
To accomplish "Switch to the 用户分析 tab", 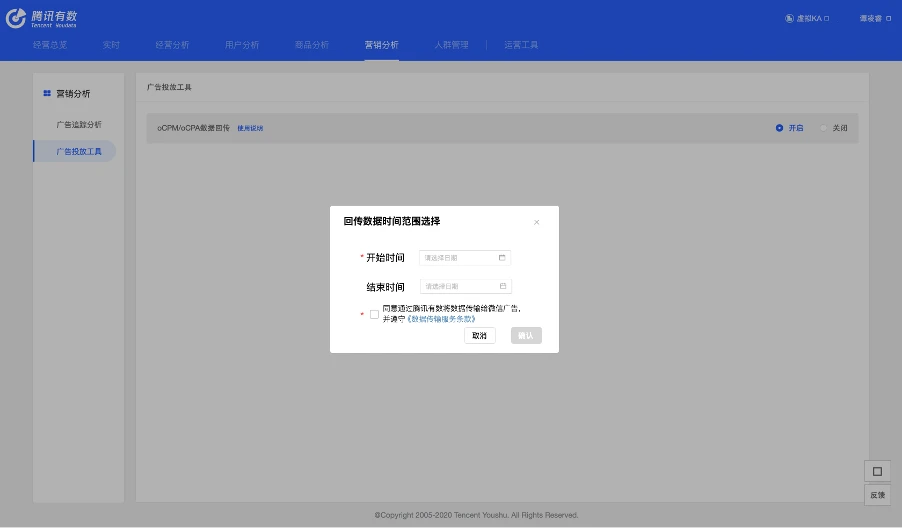I will [242, 45].
